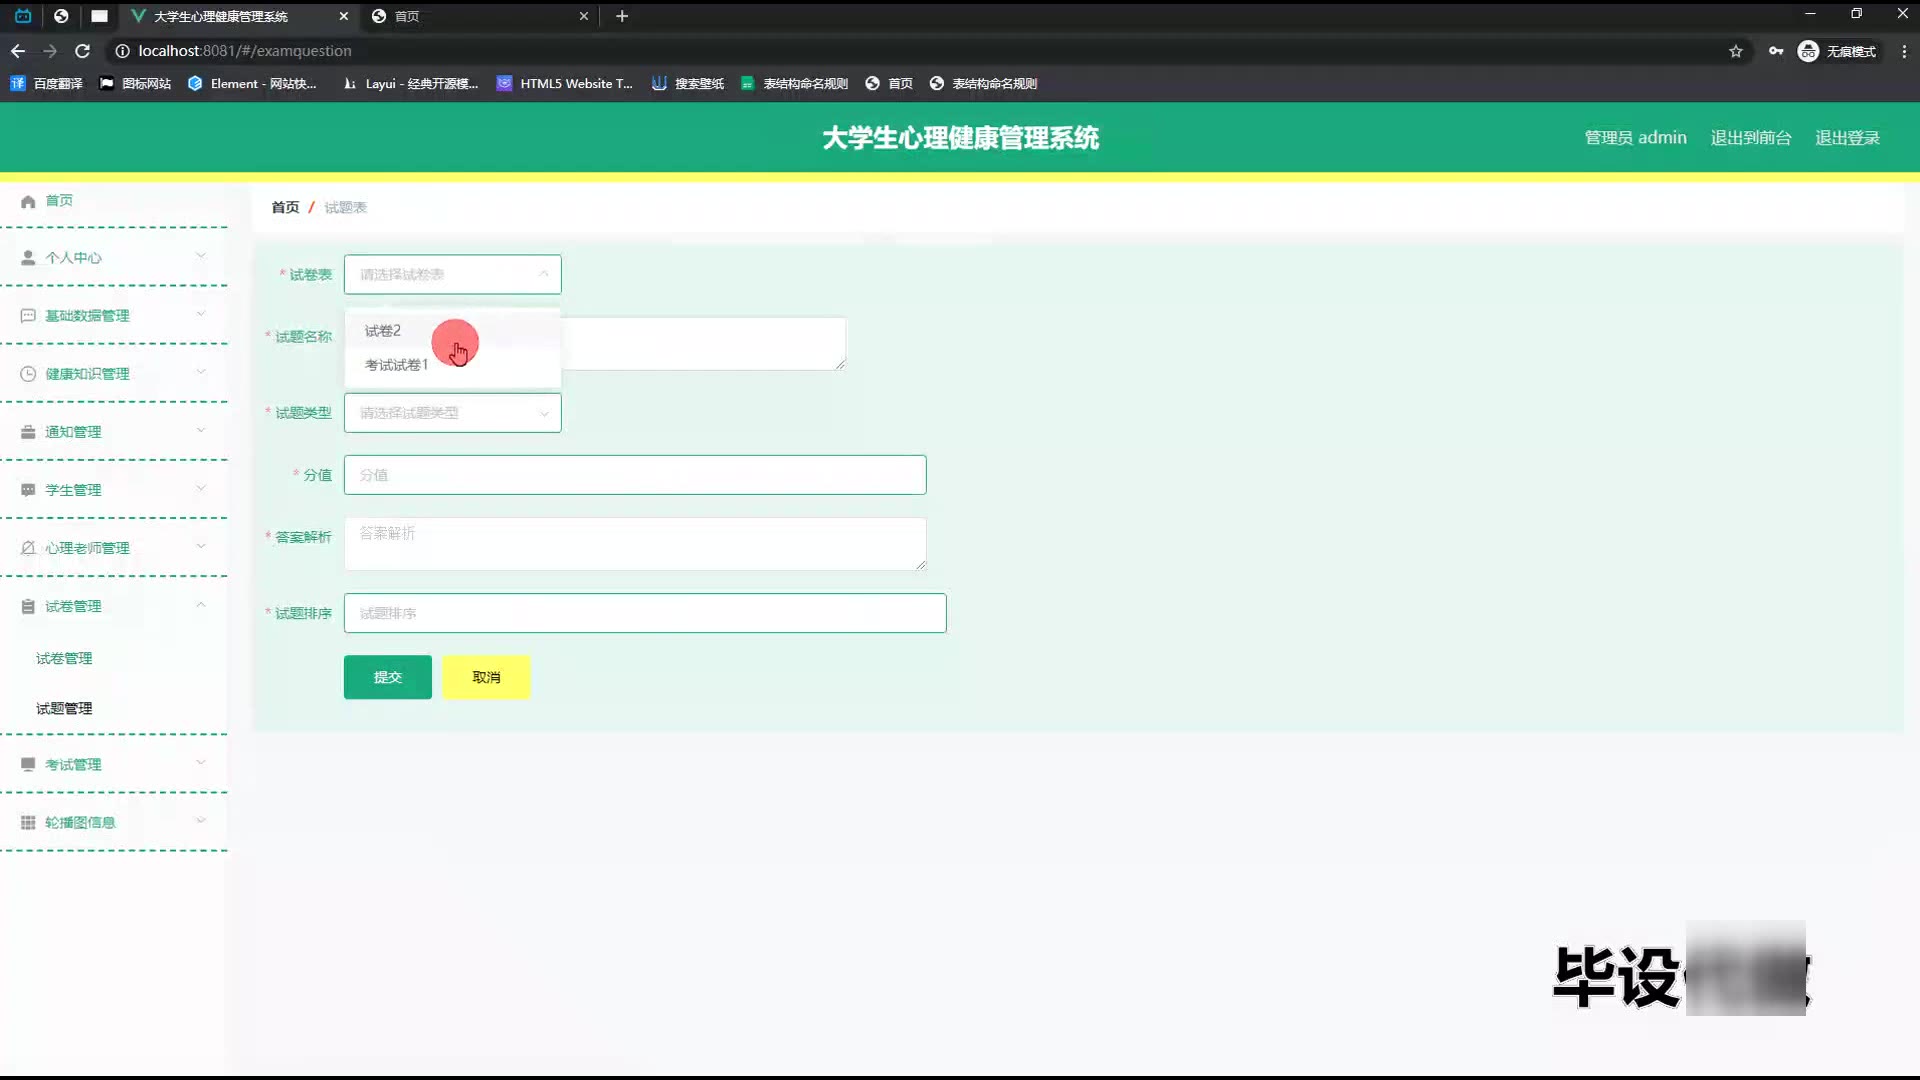The height and width of the screenshot is (1080, 1920).
Task: Click the 试题表 breadcrumb text
Action: pyautogui.click(x=345, y=207)
